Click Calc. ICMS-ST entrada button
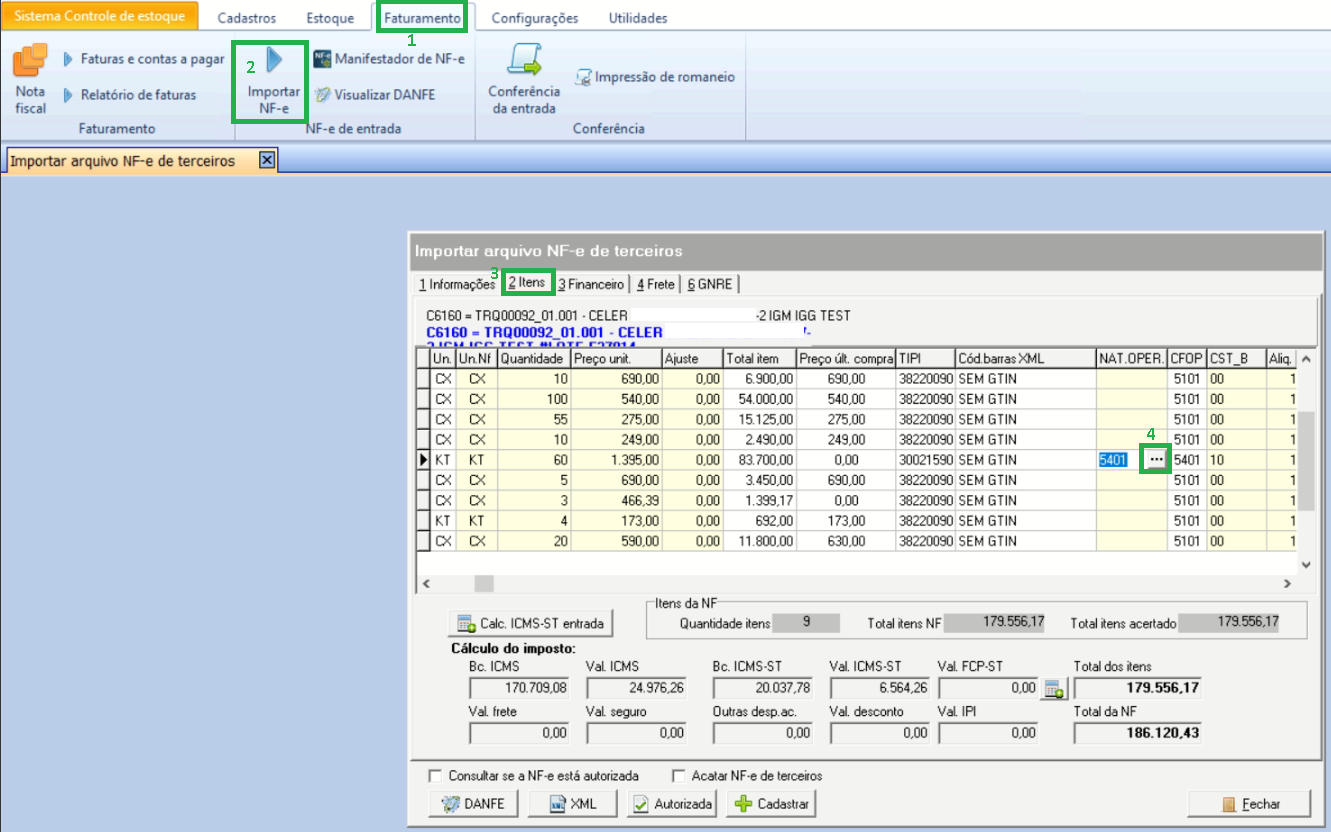1331x832 pixels. point(530,623)
